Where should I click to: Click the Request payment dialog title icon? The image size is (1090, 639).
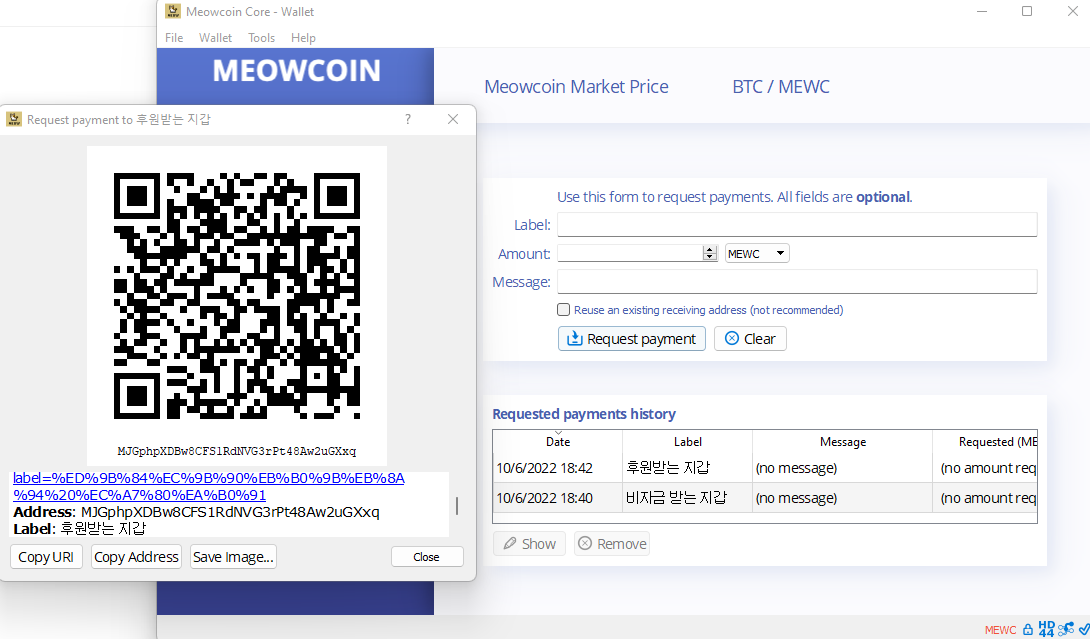[x=14, y=120]
